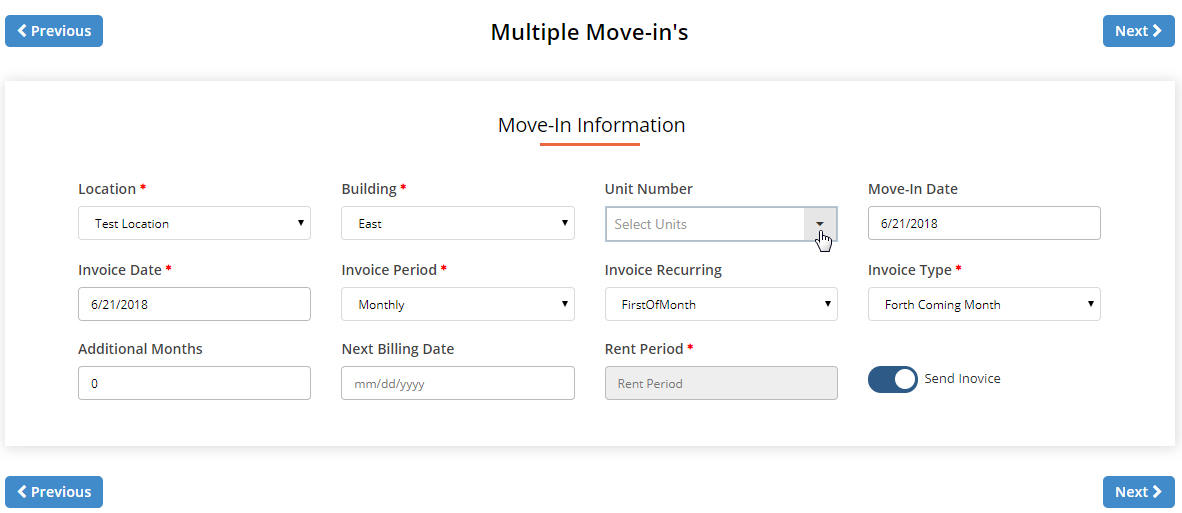Click the Send Inovice label text
Screen dimensions: 1182x513
(963, 379)
